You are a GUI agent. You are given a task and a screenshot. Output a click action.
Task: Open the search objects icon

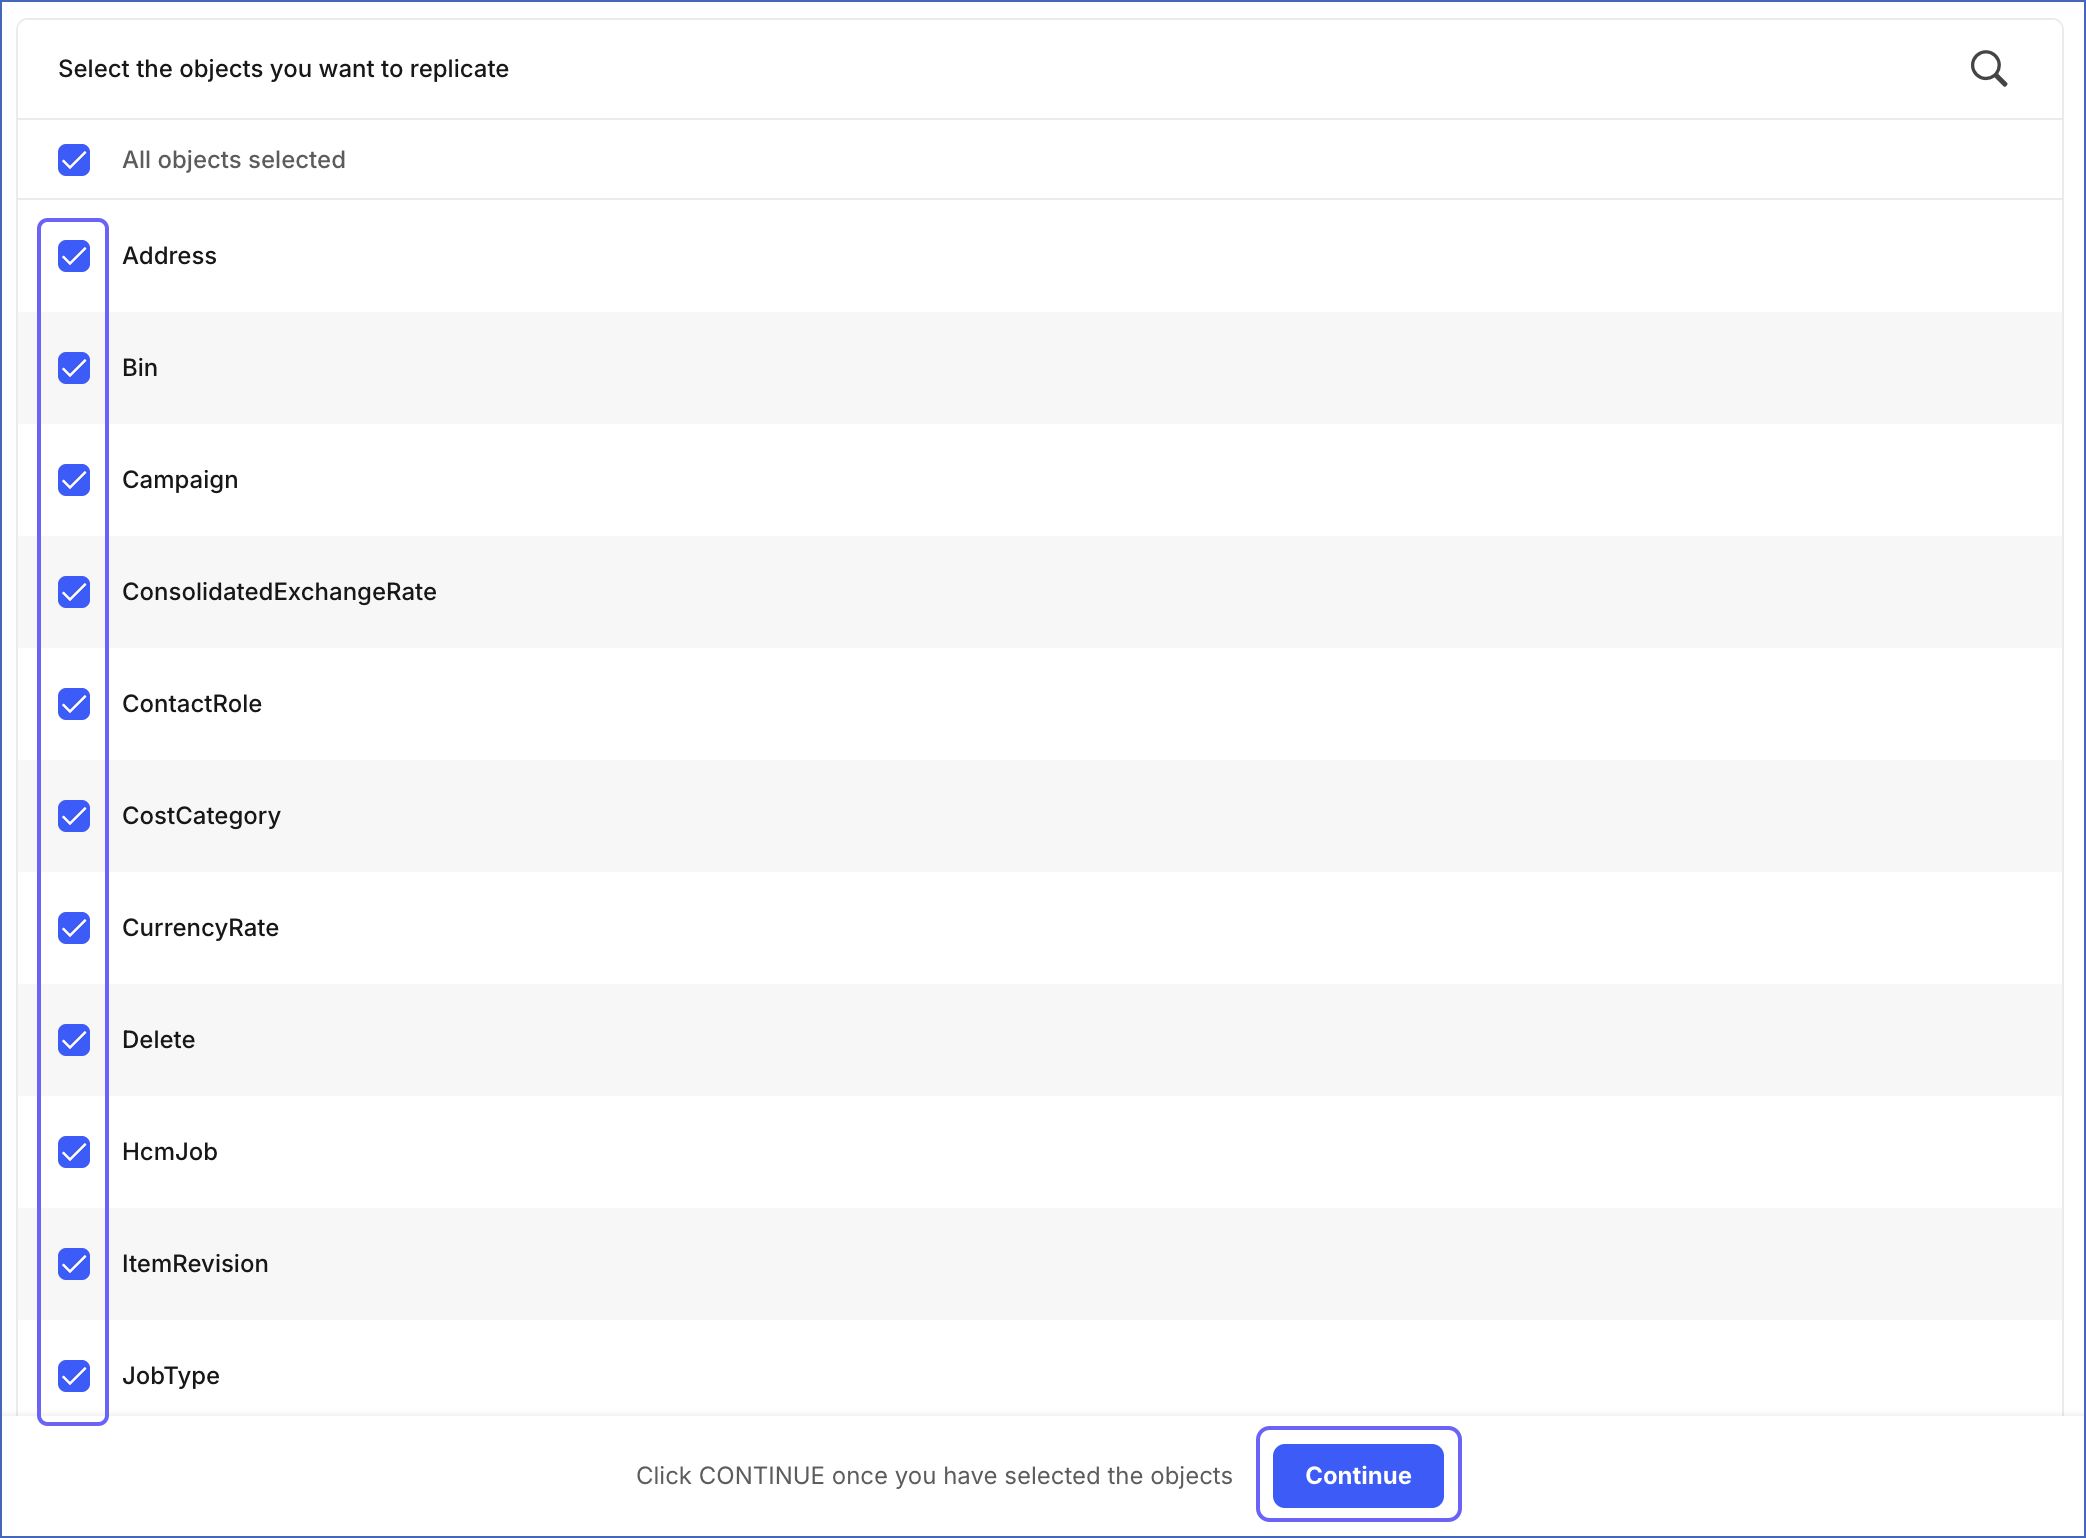pos(1988,68)
